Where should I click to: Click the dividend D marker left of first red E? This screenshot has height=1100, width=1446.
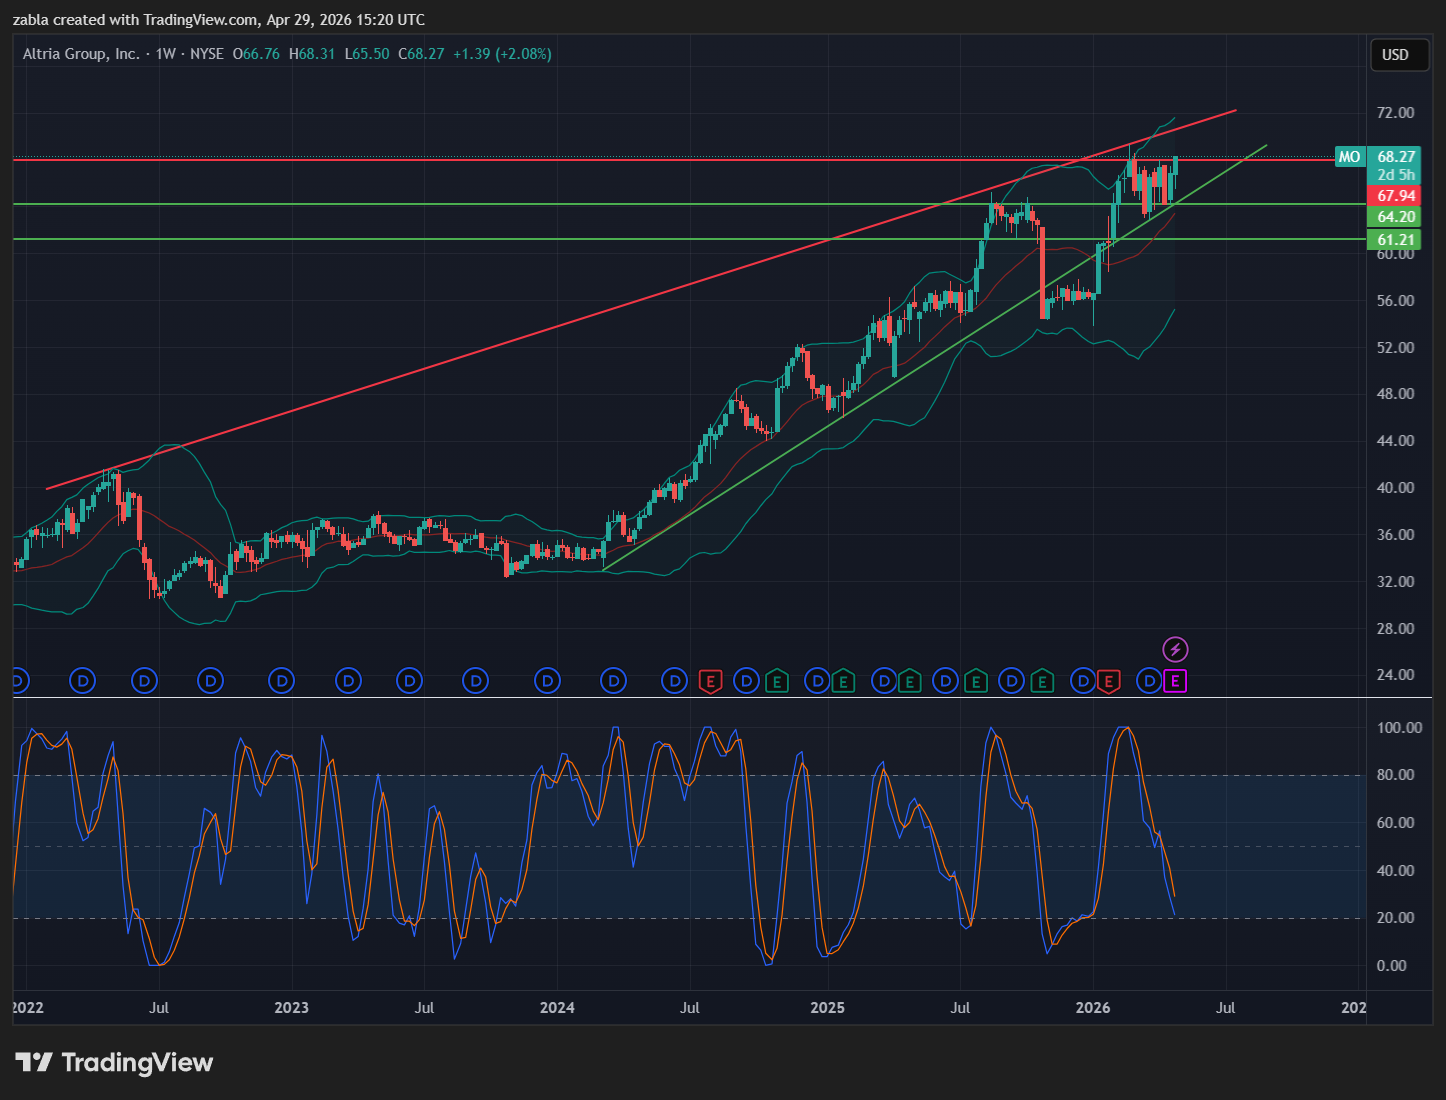(x=676, y=682)
